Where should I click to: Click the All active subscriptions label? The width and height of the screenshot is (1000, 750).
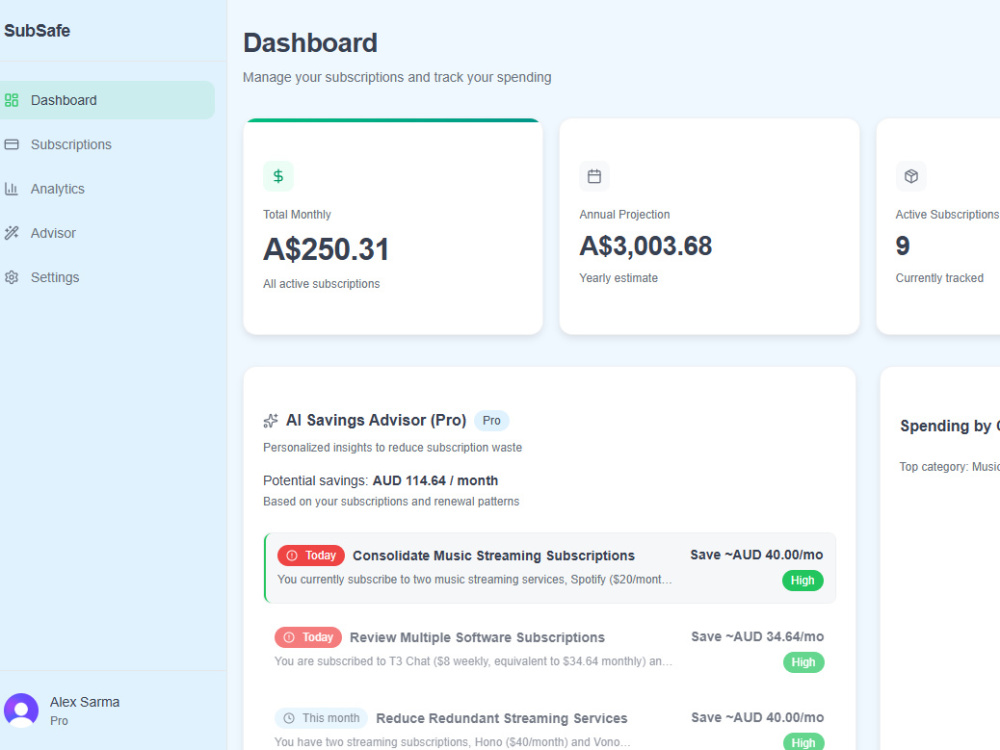tap(321, 284)
